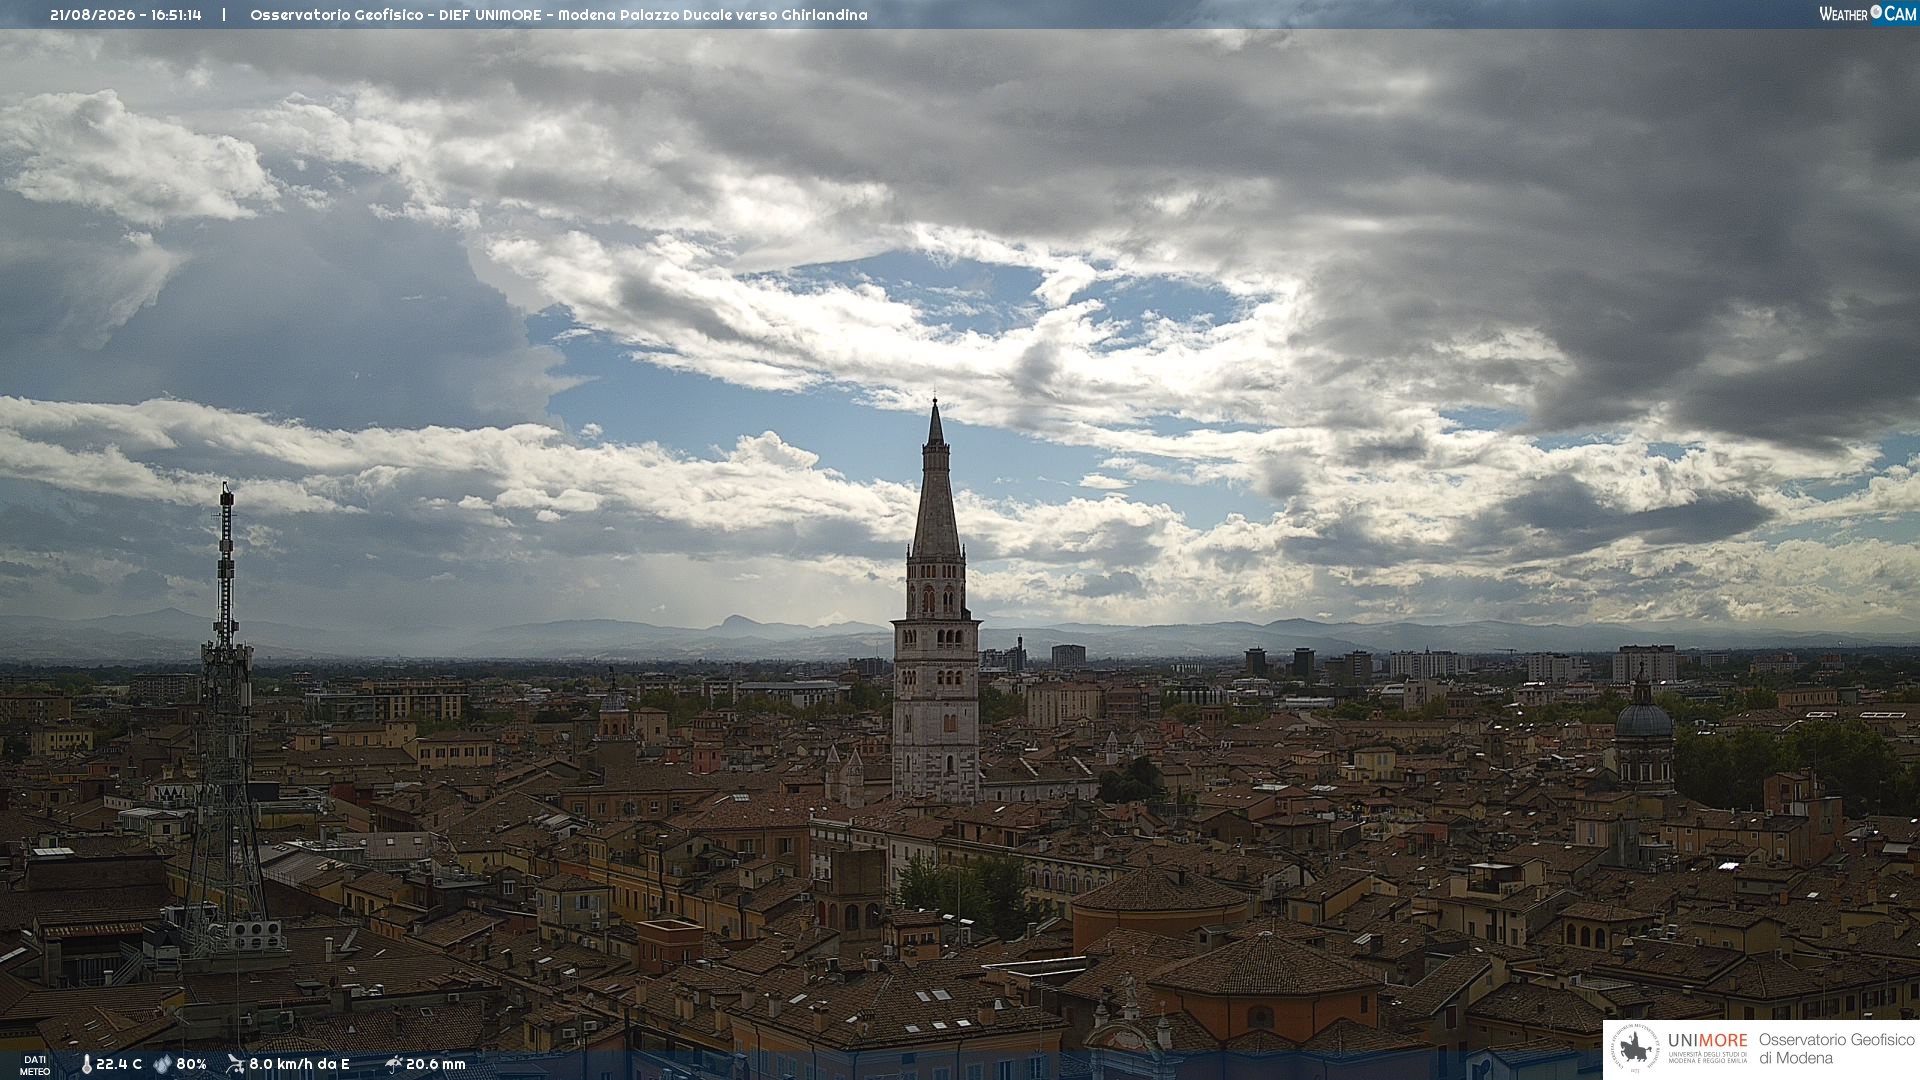Click the telecommunications antenna mast
This screenshot has height=1080, width=1920.
pos(226,720)
